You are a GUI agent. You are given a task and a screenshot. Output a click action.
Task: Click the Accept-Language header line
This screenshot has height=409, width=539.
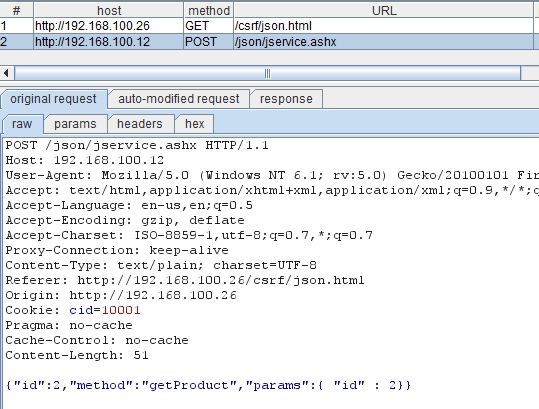[x=129, y=206]
